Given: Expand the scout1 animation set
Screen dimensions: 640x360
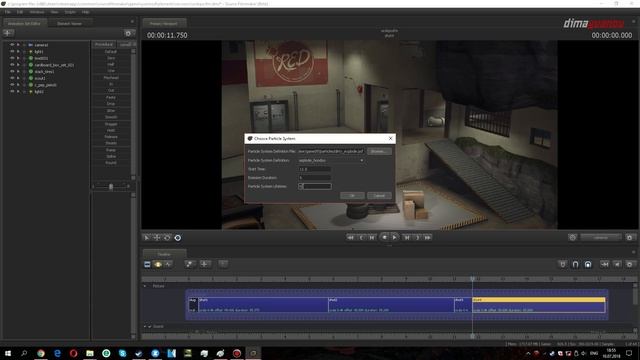Looking at the screenshot, I should pos(18,78).
